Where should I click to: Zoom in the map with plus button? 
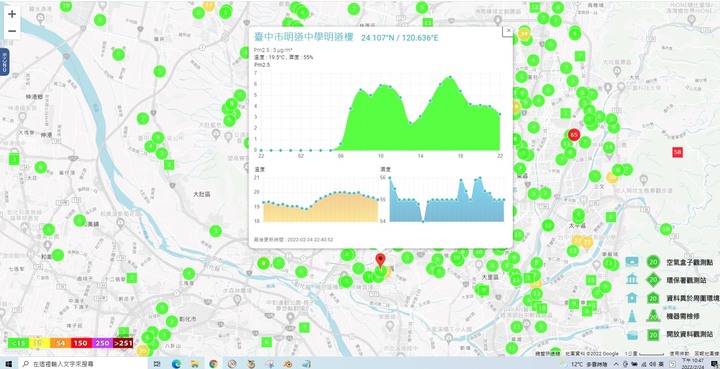12,14
